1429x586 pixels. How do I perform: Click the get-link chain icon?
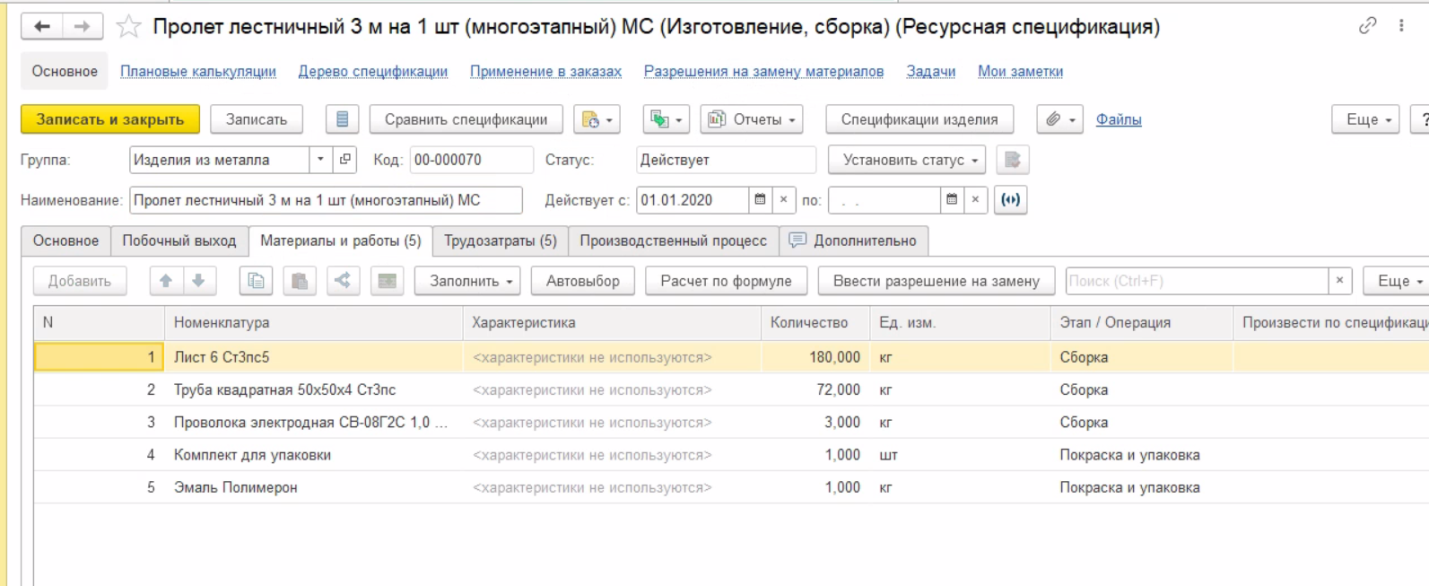pos(1368,27)
